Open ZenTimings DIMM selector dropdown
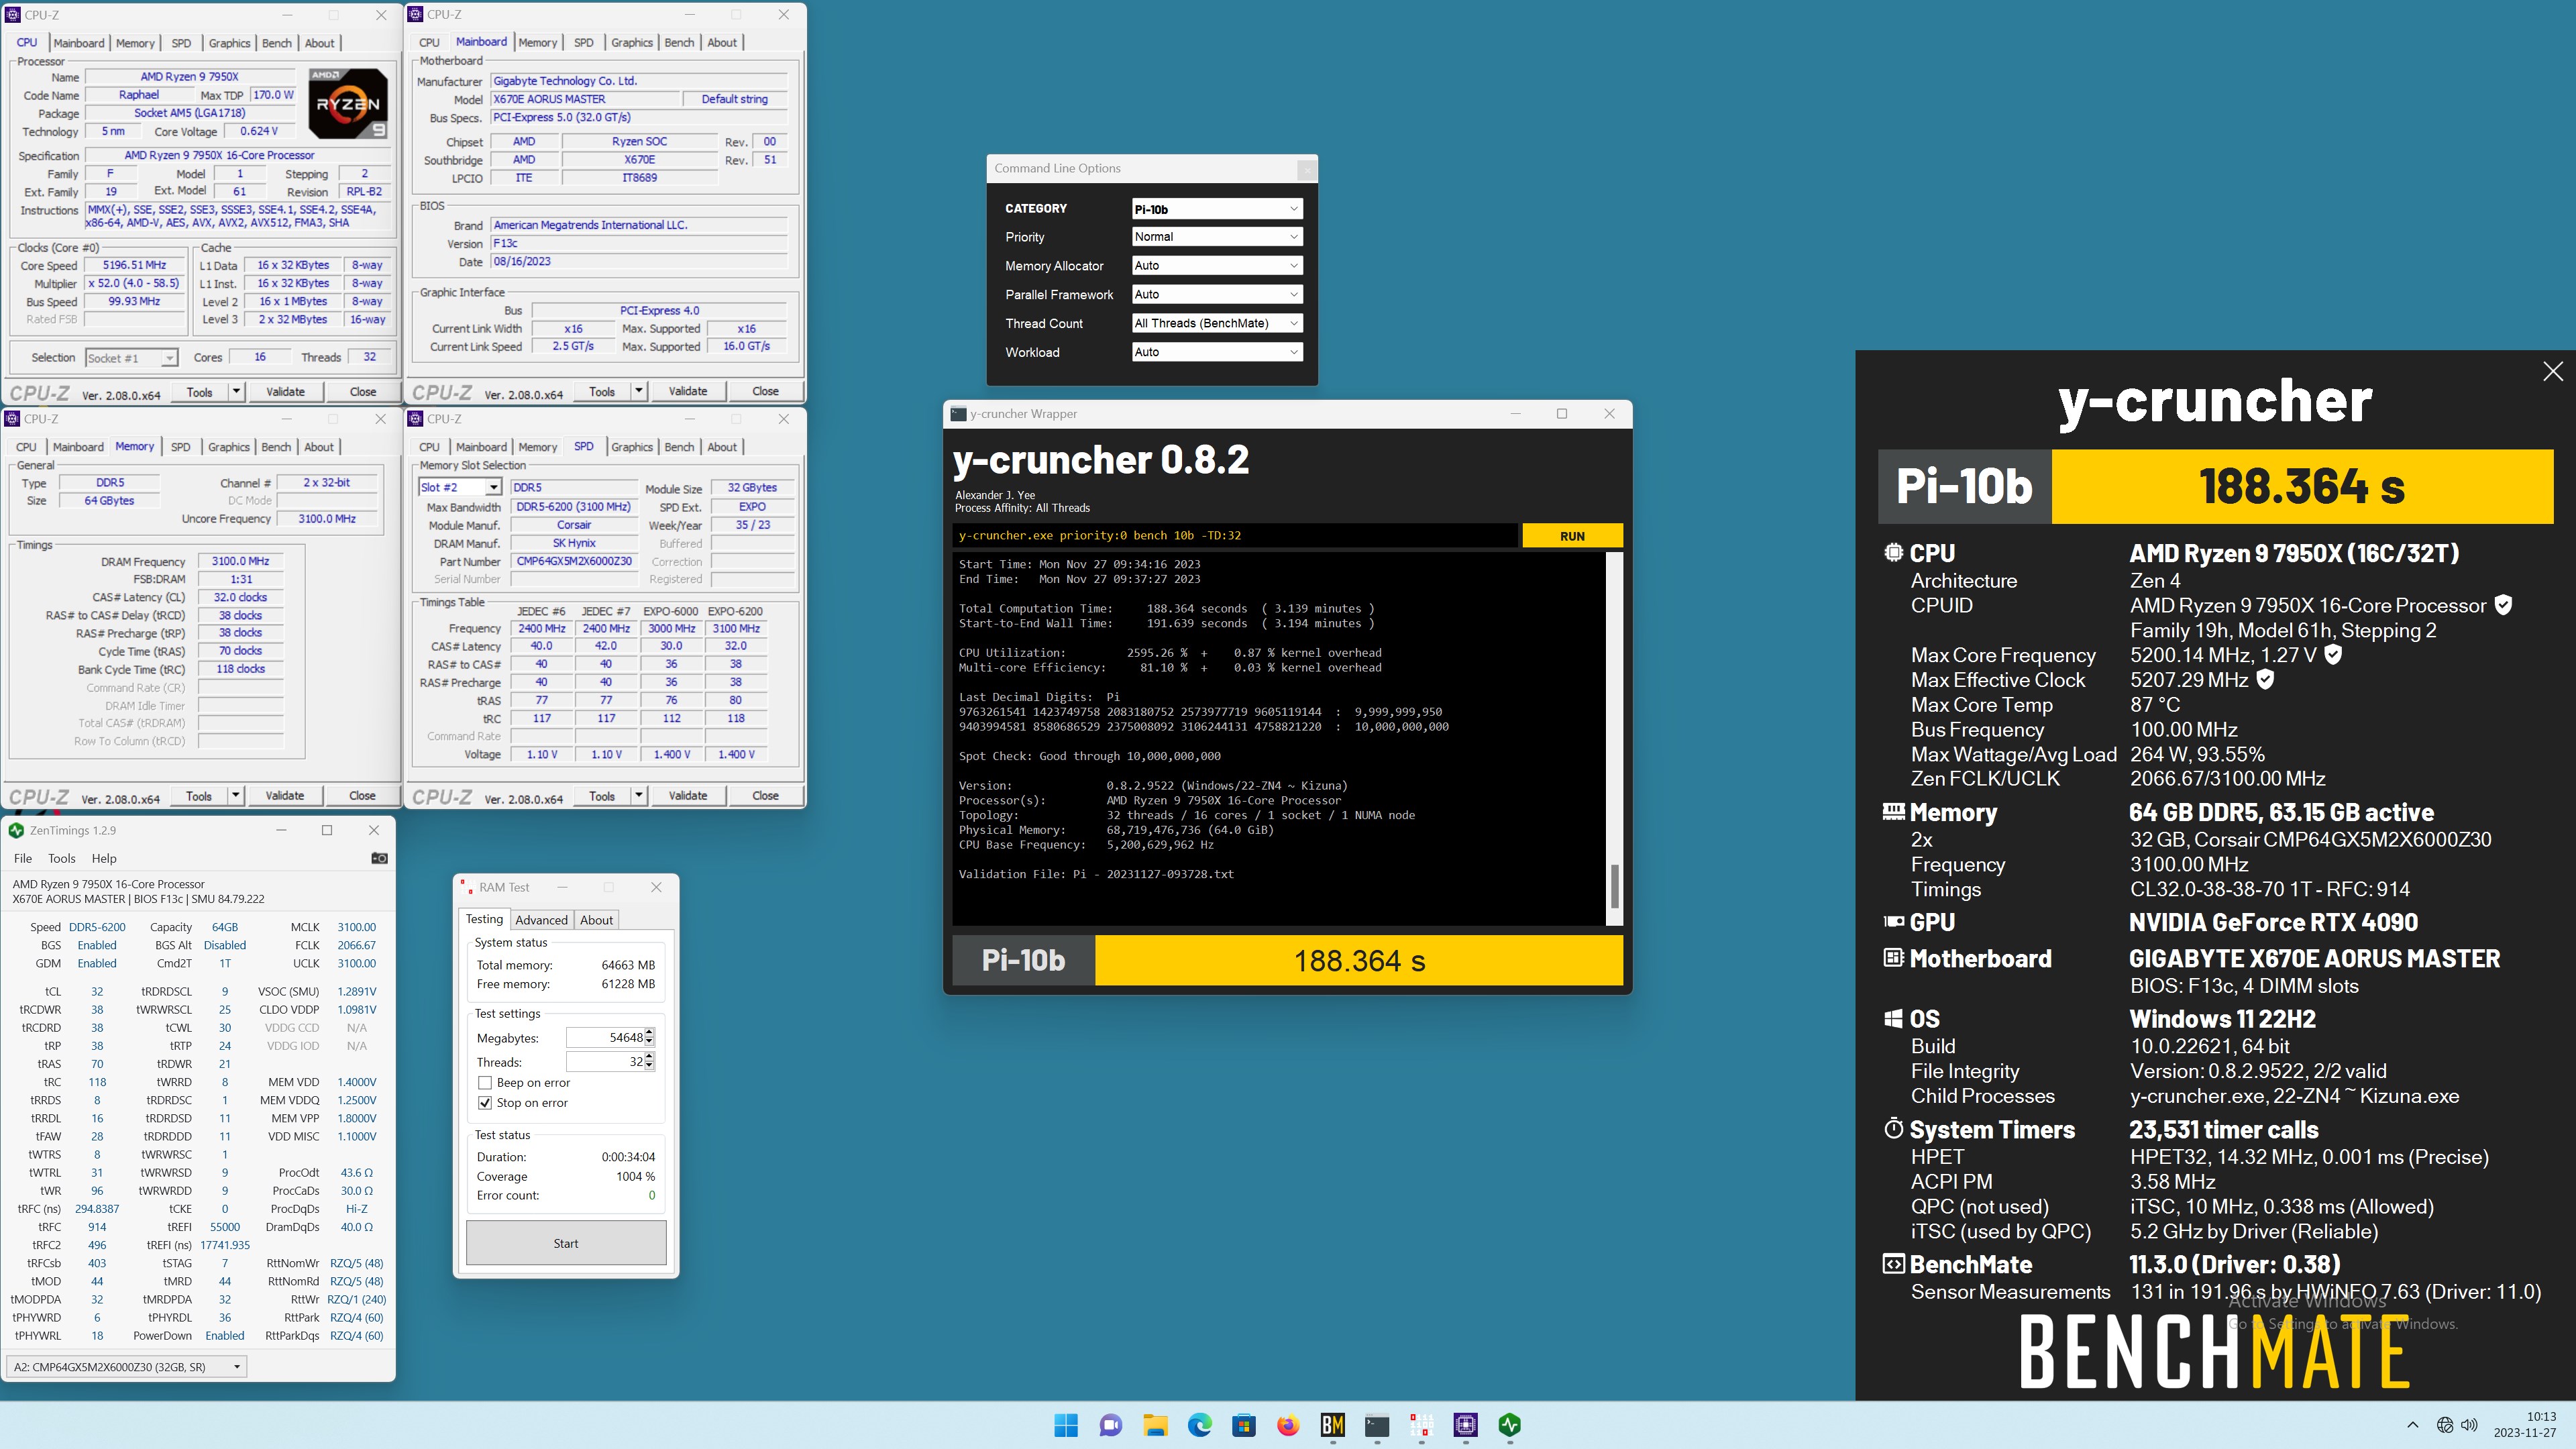The width and height of the screenshot is (2576, 1449). (126, 1367)
